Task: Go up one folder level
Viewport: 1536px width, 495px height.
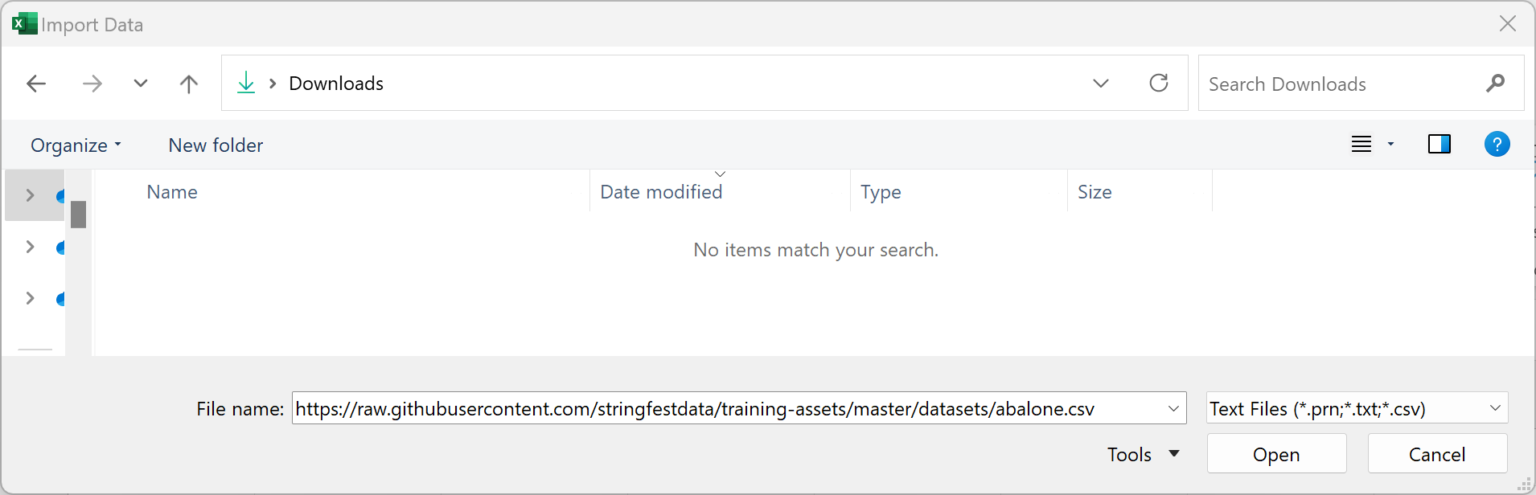Action: (188, 84)
